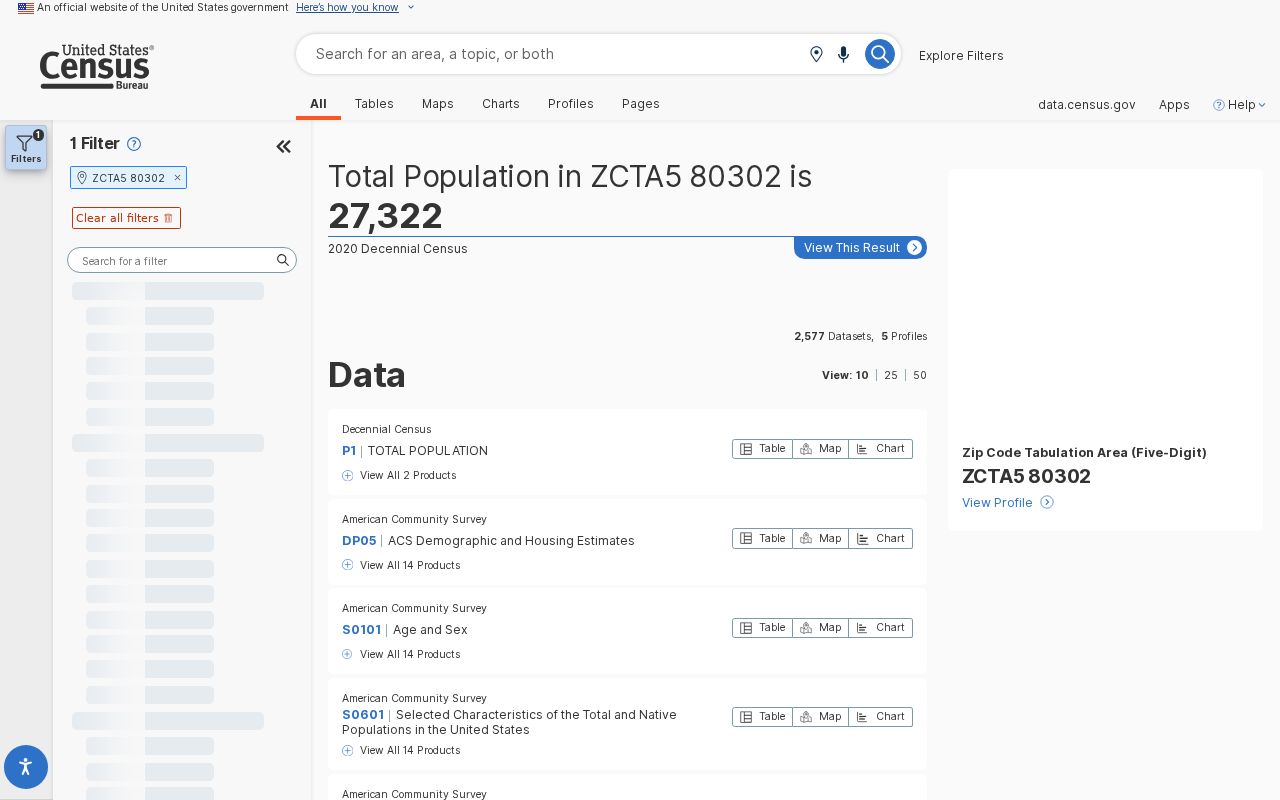Open Map view for S0601
The height and width of the screenshot is (800, 1280).
click(820, 717)
